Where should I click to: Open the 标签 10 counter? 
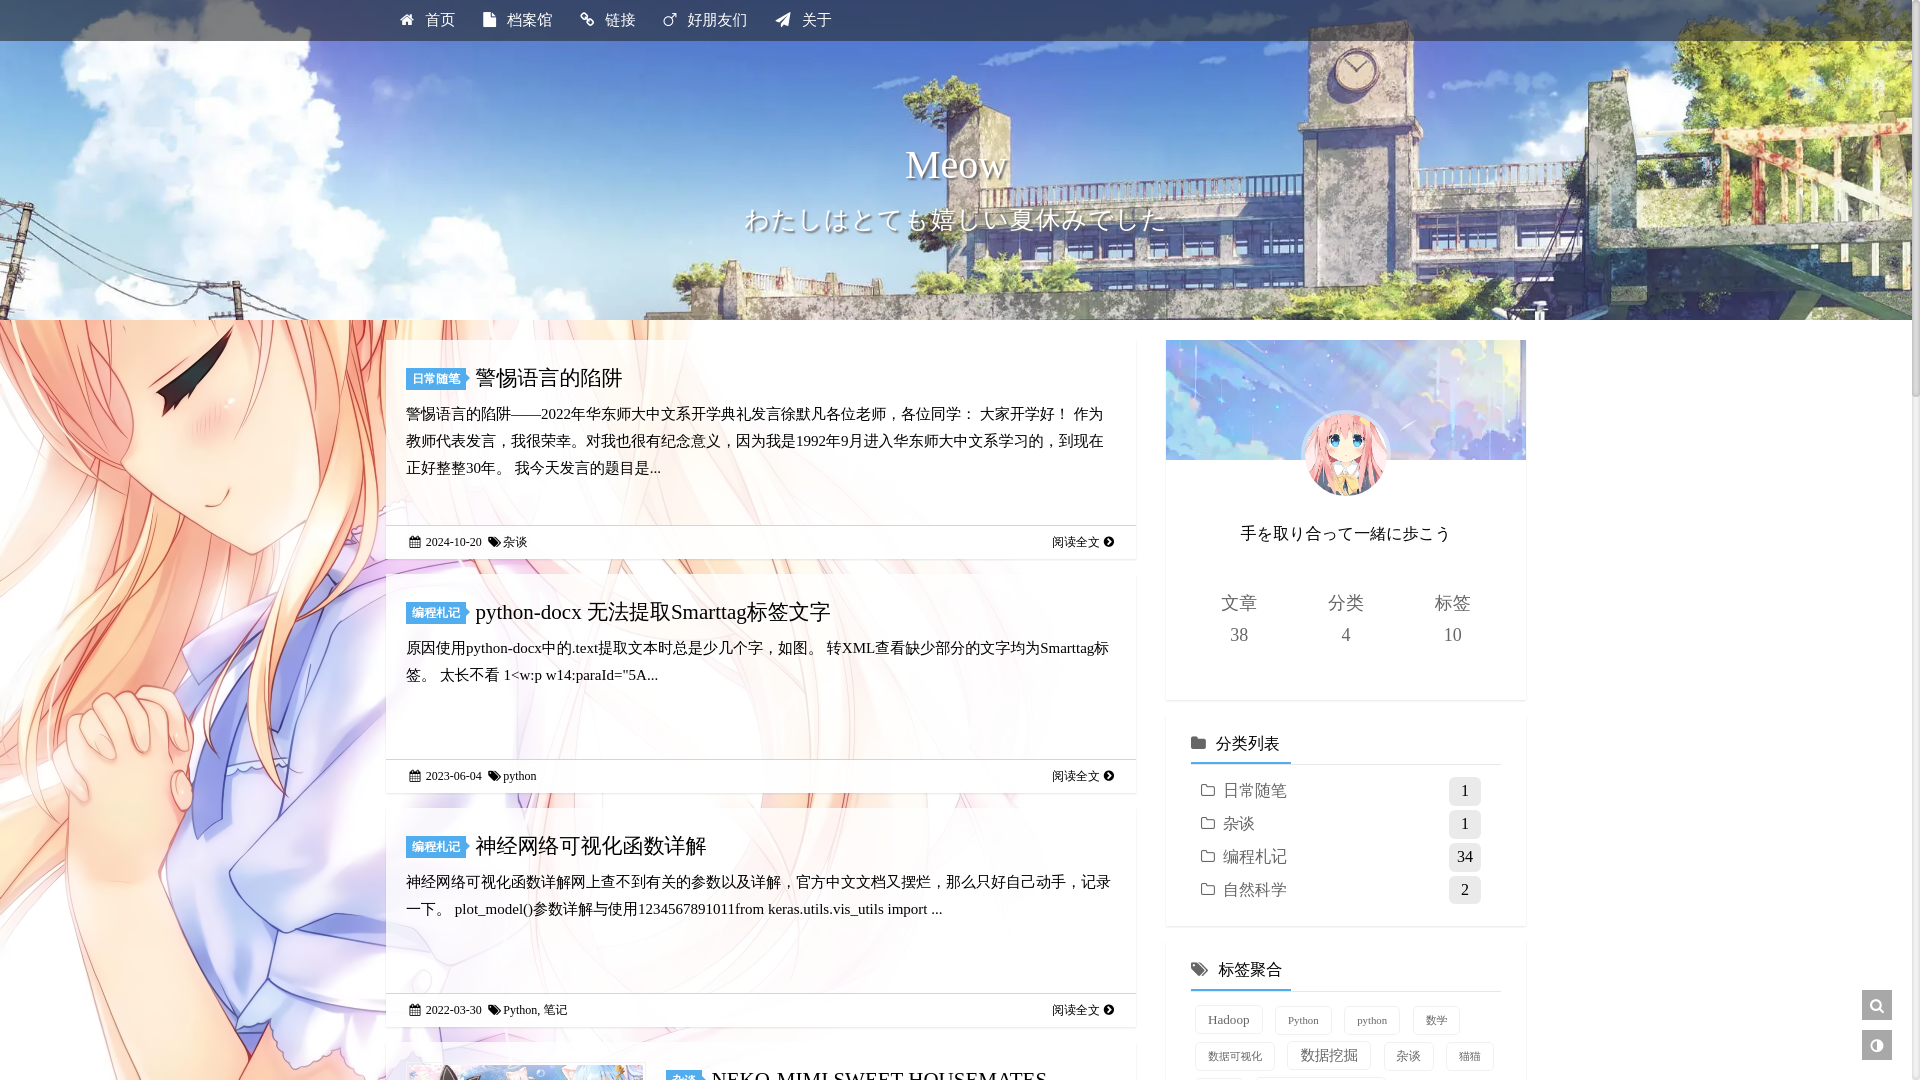click(x=1453, y=619)
